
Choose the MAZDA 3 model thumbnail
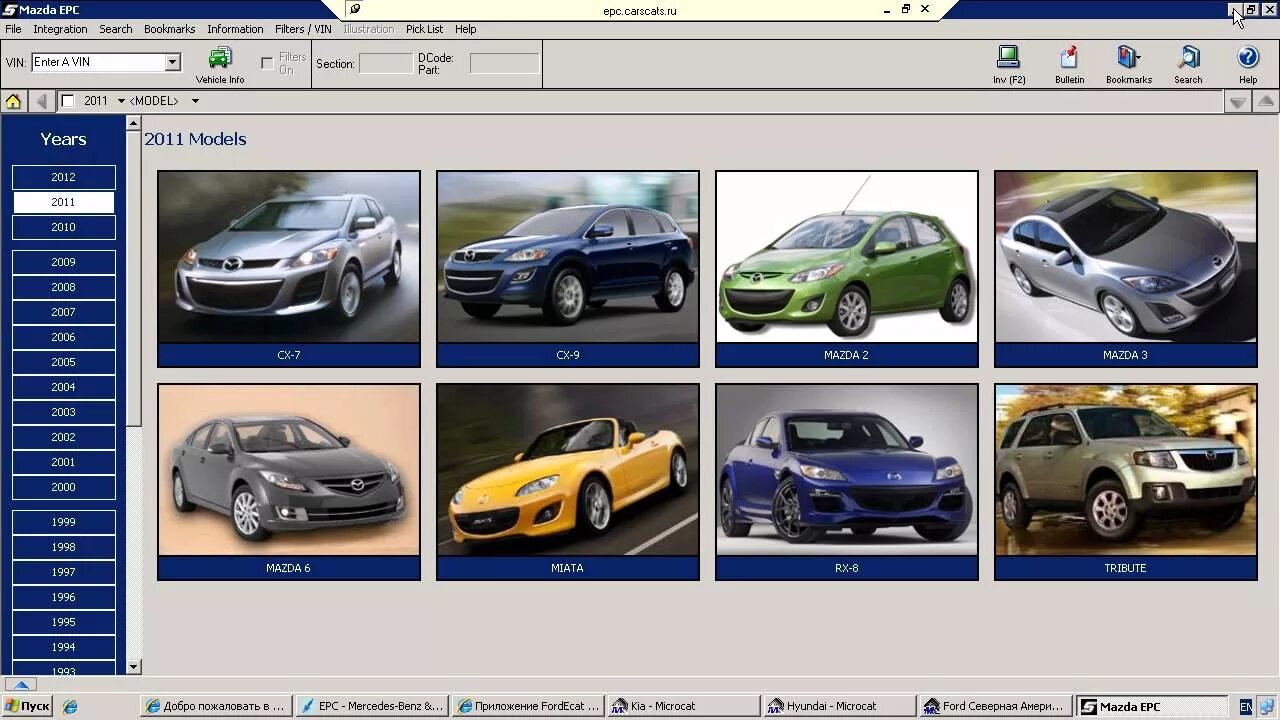pyautogui.click(x=1126, y=269)
